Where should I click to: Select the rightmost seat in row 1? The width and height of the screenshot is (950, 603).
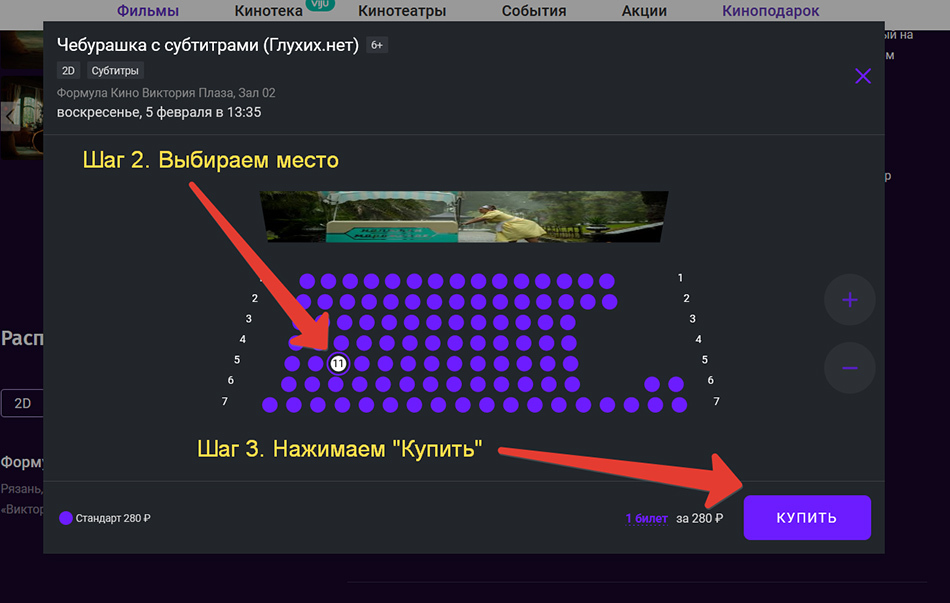pos(607,281)
